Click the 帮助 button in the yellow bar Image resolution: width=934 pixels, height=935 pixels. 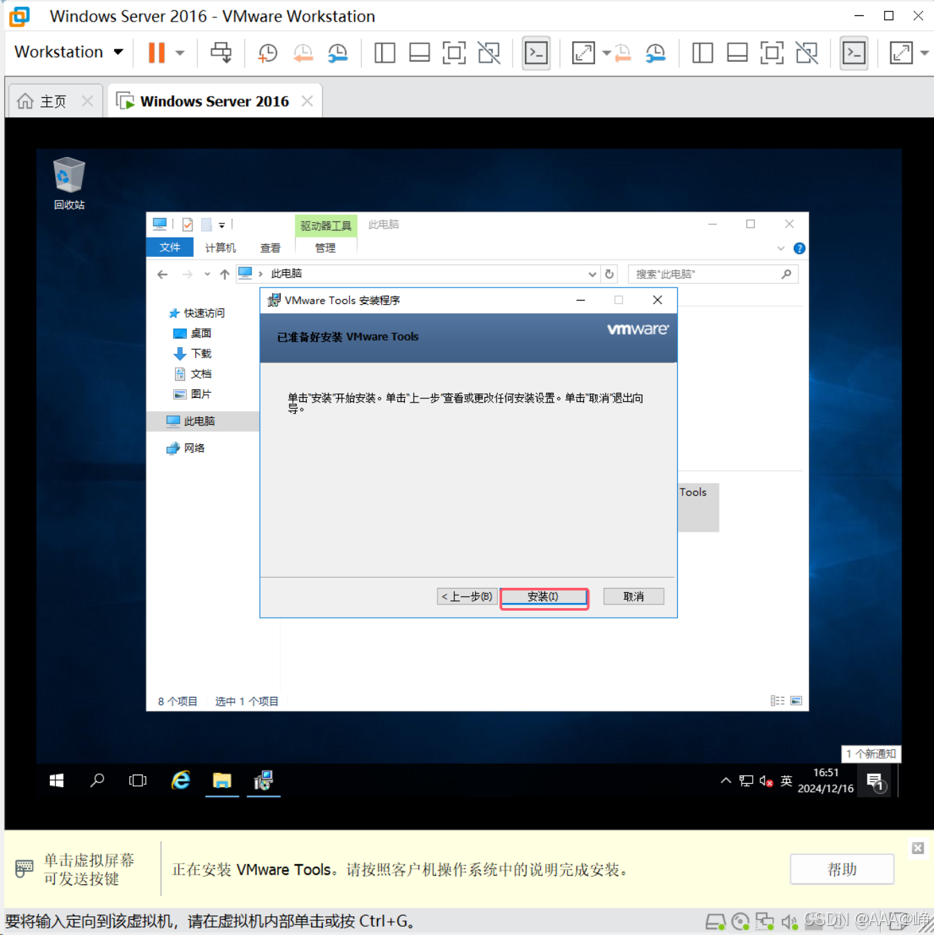(x=842, y=869)
